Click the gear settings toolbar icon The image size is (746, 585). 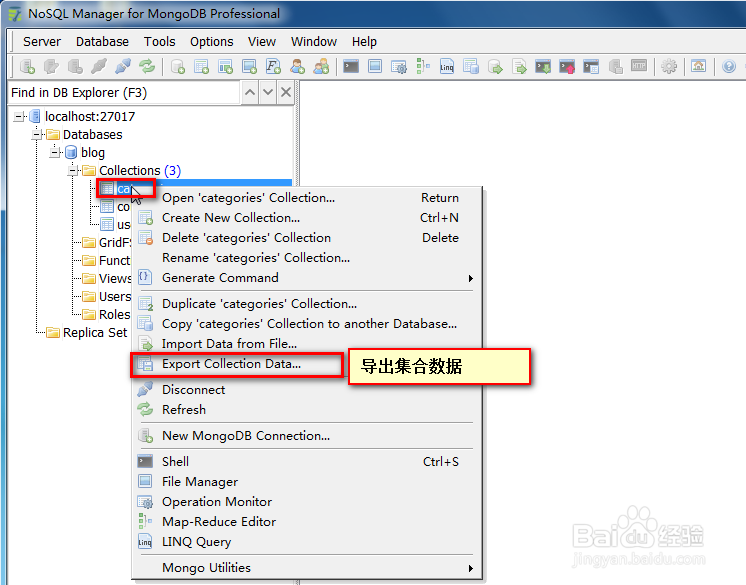pyautogui.click(x=669, y=66)
